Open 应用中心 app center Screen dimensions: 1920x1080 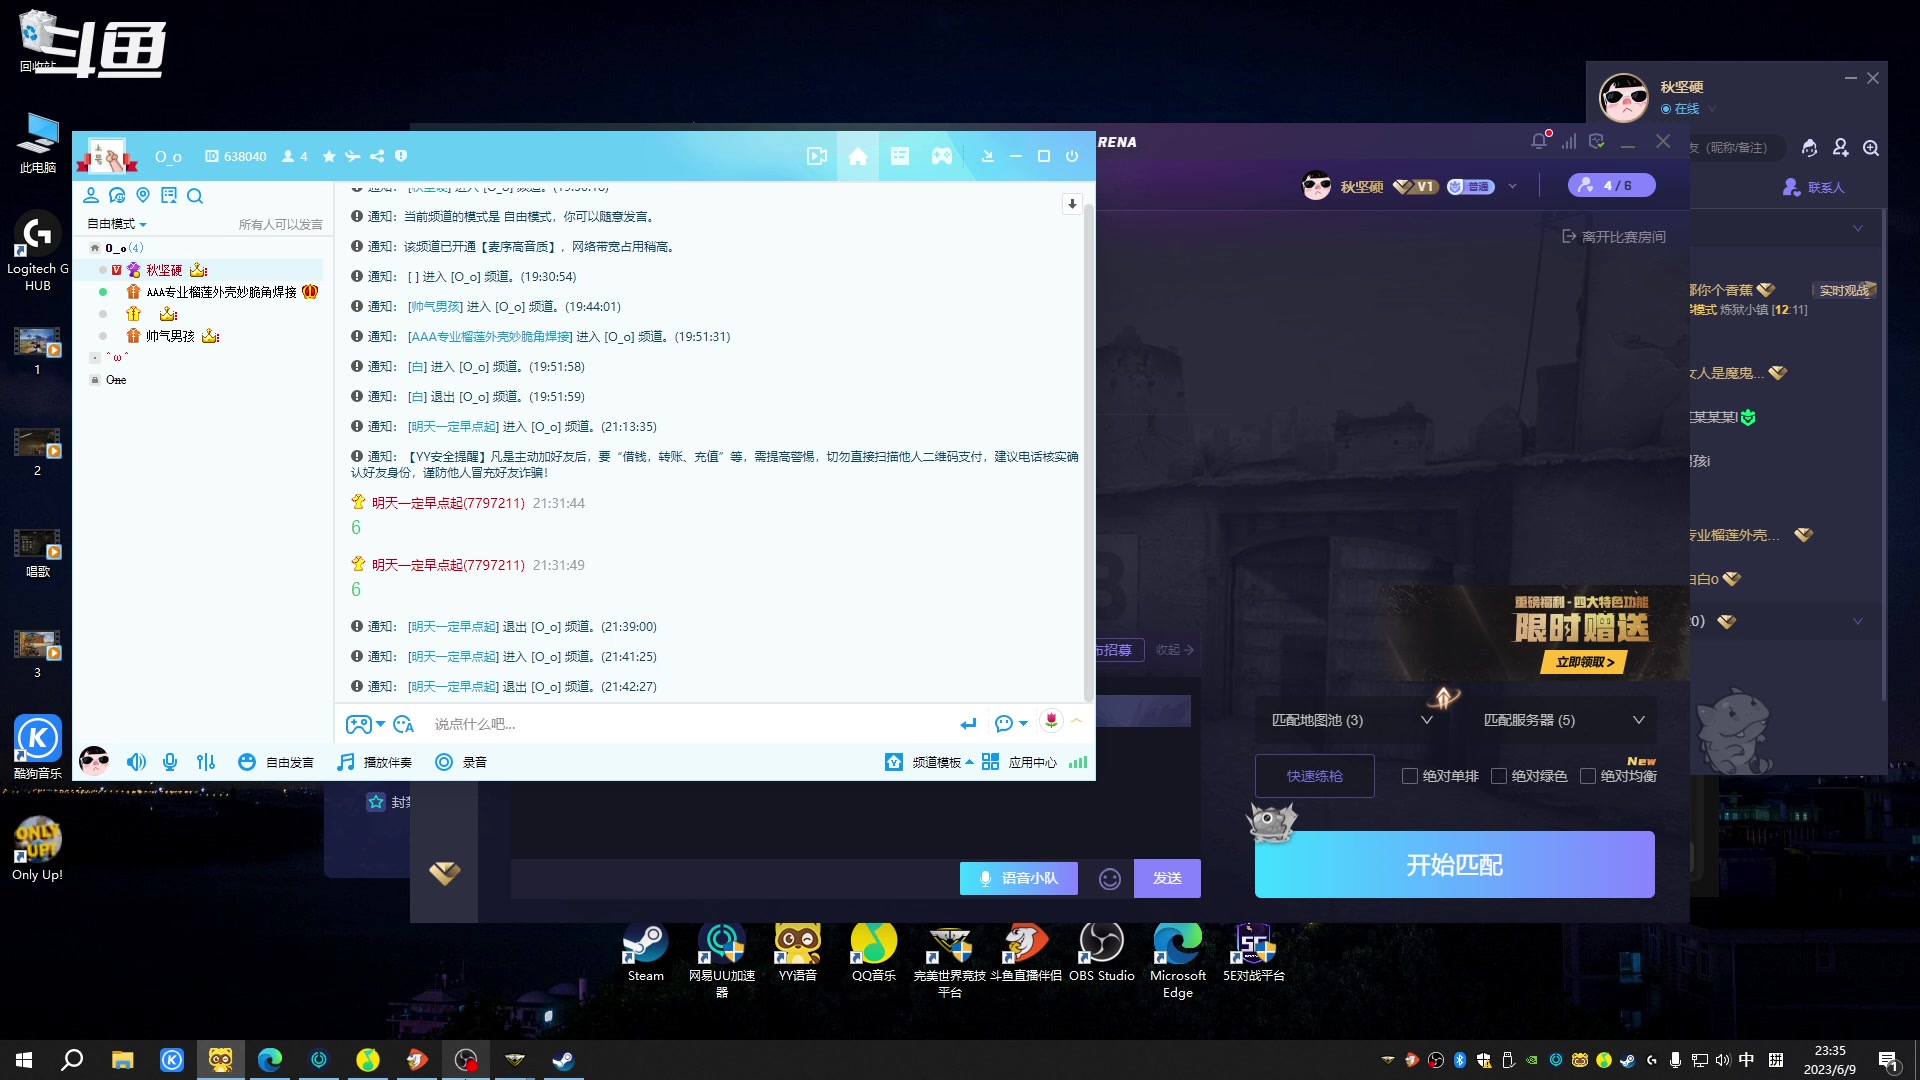(1019, 762)
